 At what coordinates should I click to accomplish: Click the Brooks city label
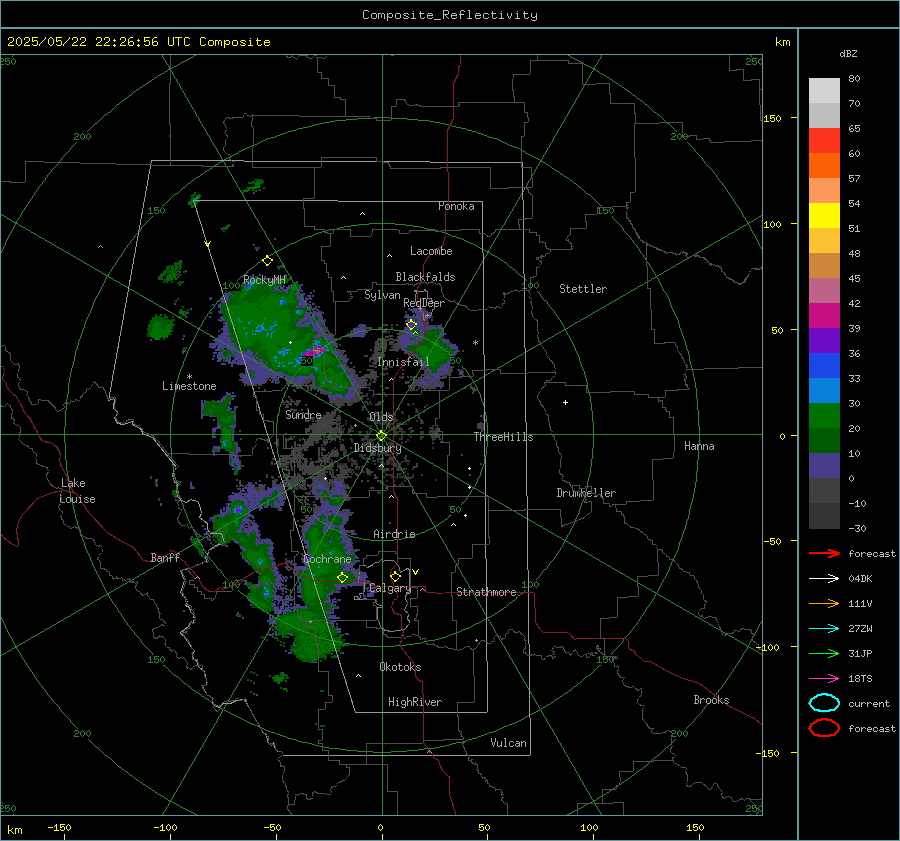[x=711, y=700]
